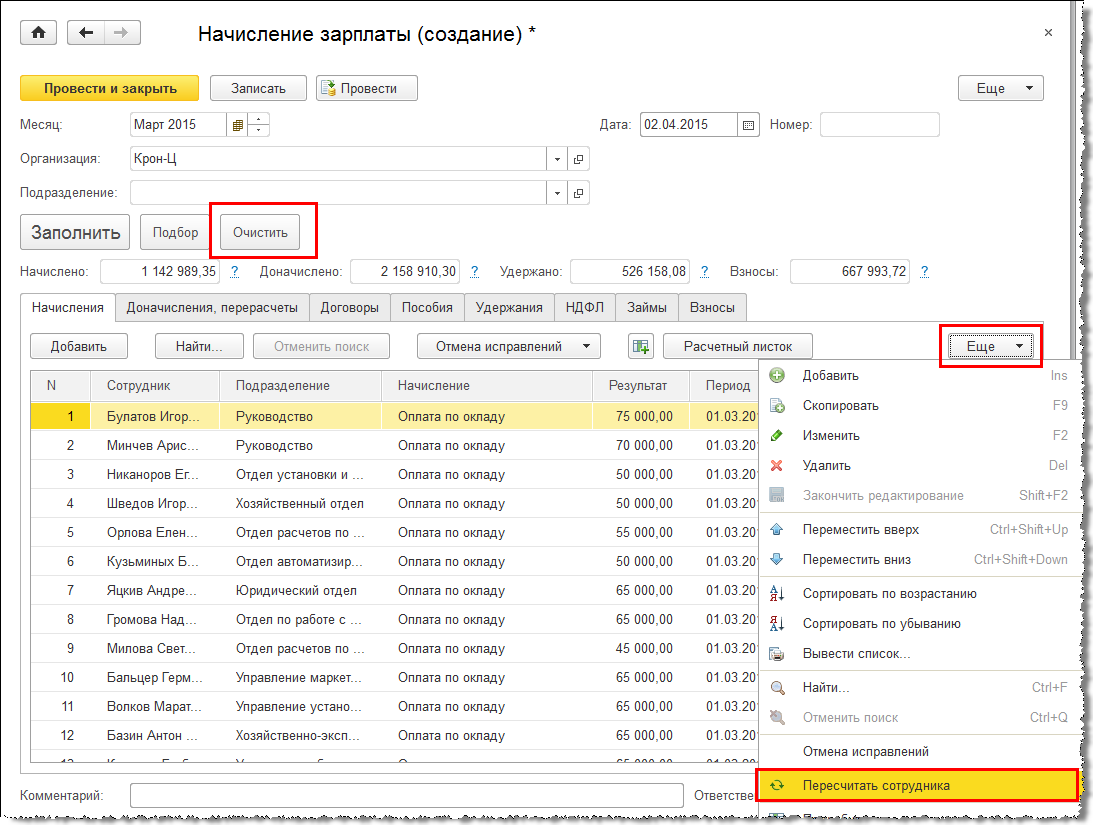Open the month picker icon next to Март 2015
This screenshot has height=825, width=1093.
pyautogui.click(x=238, y=125)
